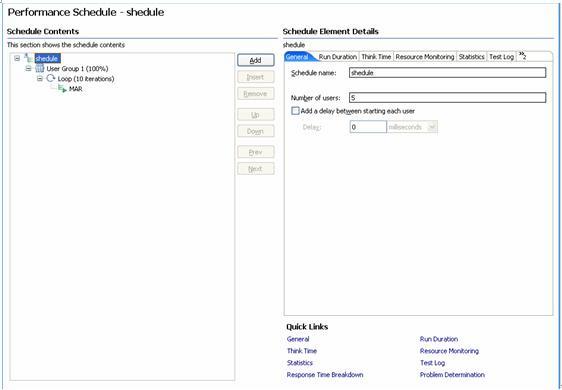Follow the Resource Monitoring quick link
This screenshot has width=562, height=390.
[x=449, y=351]
